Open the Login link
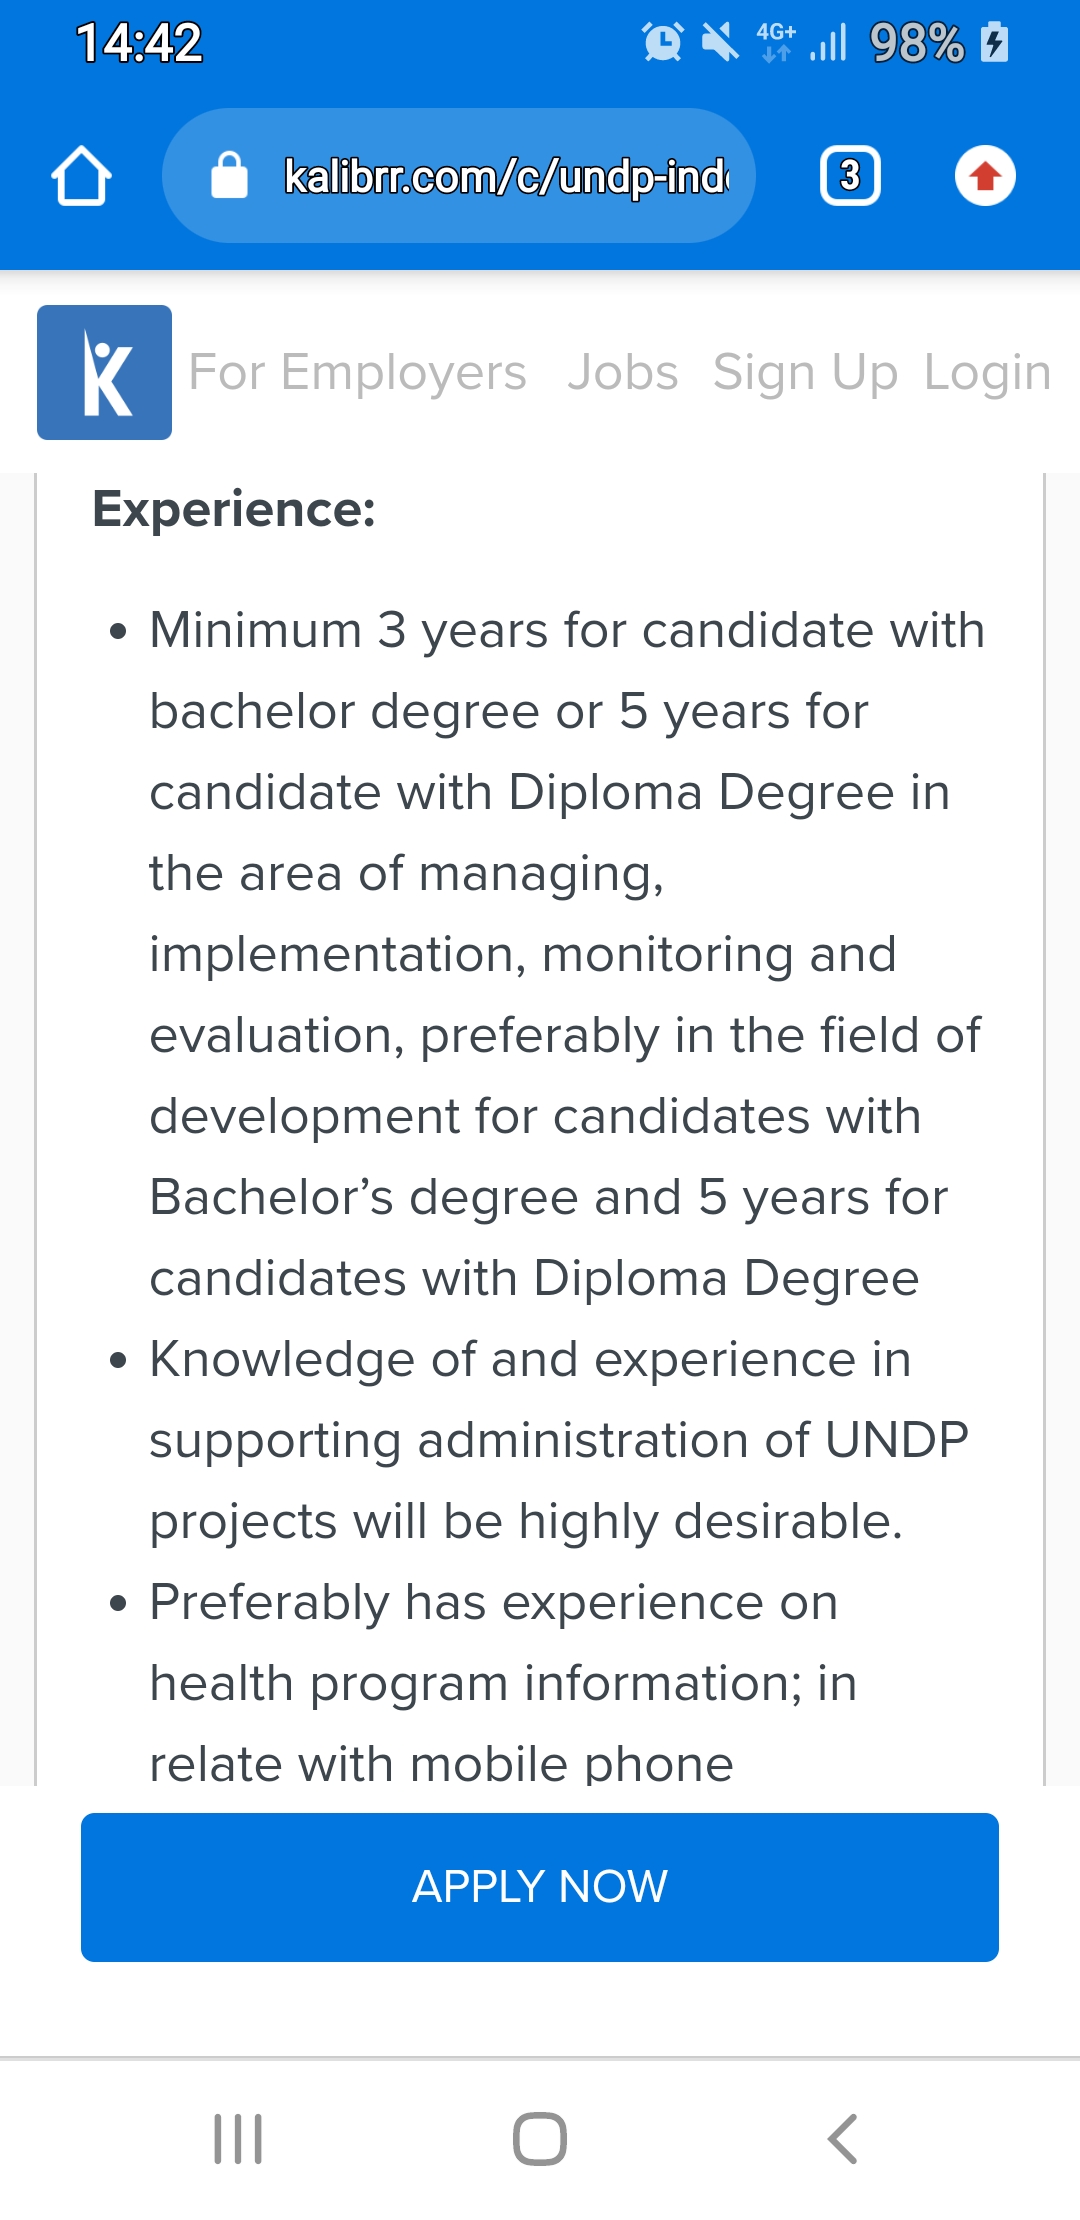Image resolution: width=1080 pixels, height=2220 pixels. click(987, 372)
